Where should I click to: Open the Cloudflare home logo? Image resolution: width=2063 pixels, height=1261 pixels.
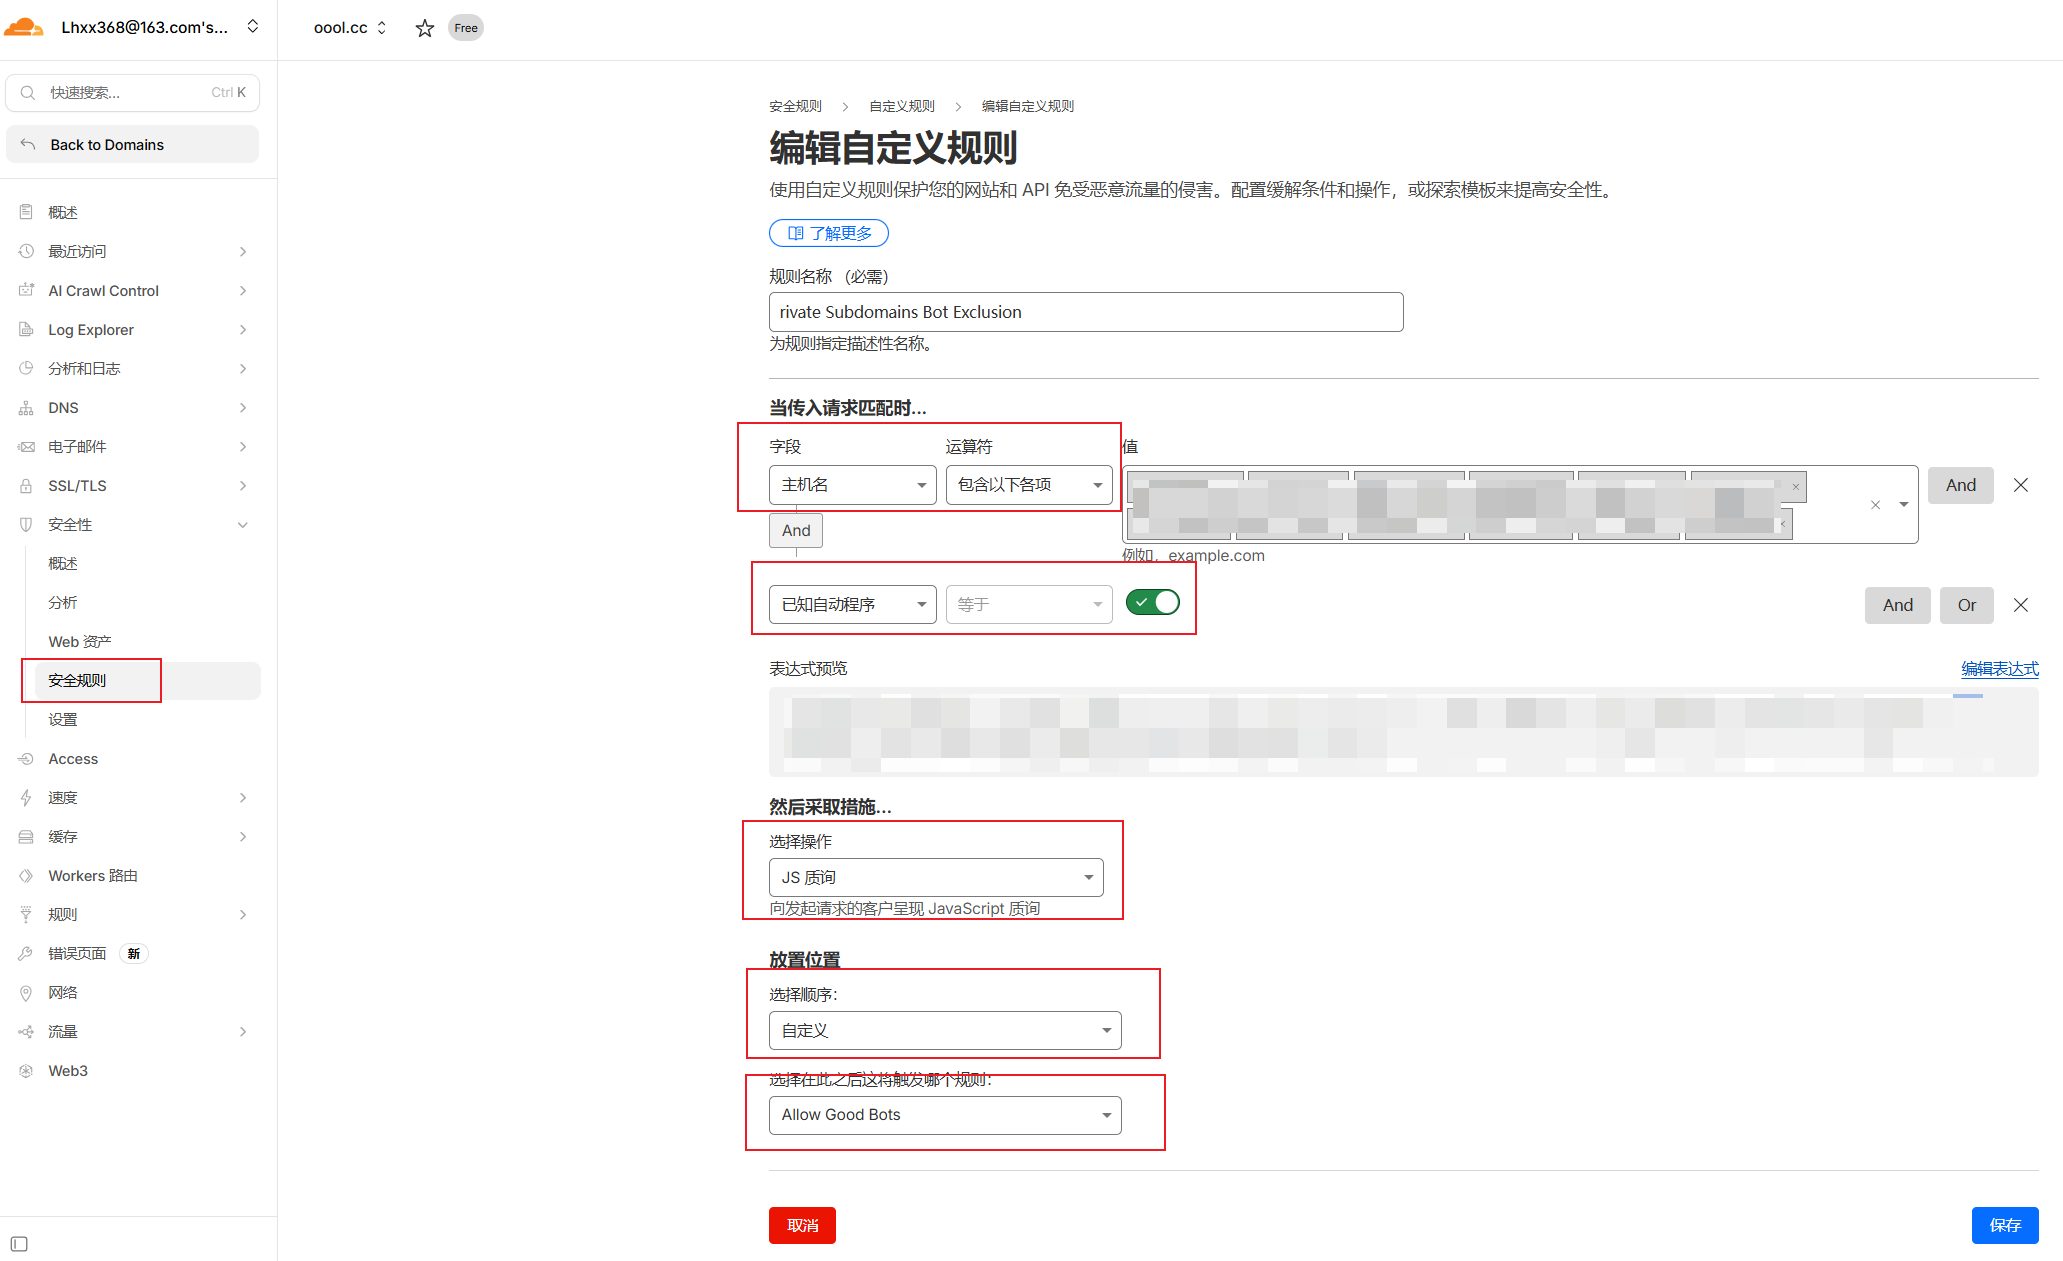(x=23, y=27)
